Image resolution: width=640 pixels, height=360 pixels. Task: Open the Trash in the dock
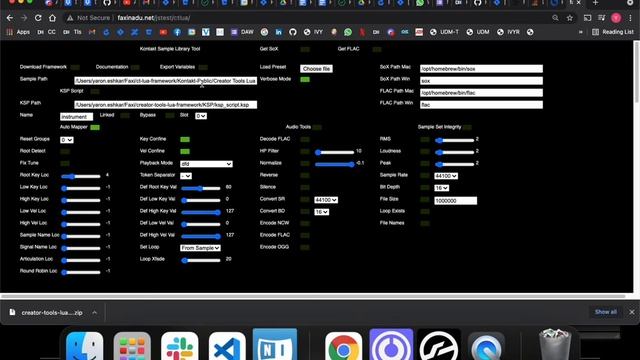(x=554, y=345)
